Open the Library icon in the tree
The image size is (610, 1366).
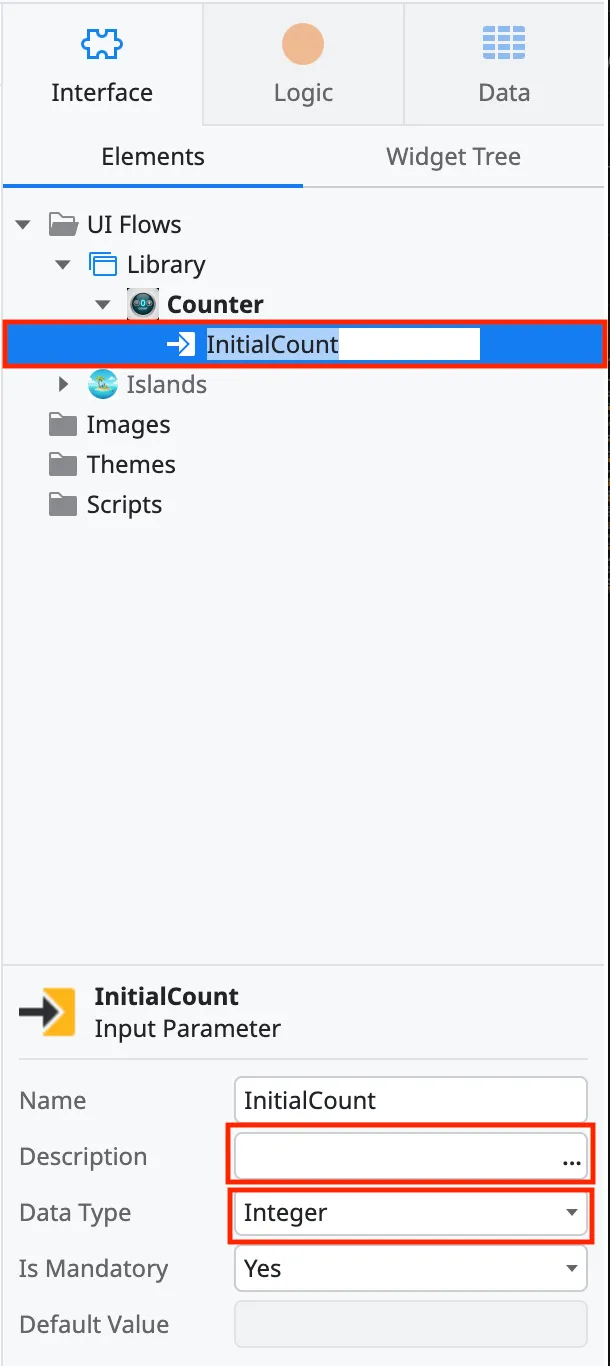[x=103, y=264]
